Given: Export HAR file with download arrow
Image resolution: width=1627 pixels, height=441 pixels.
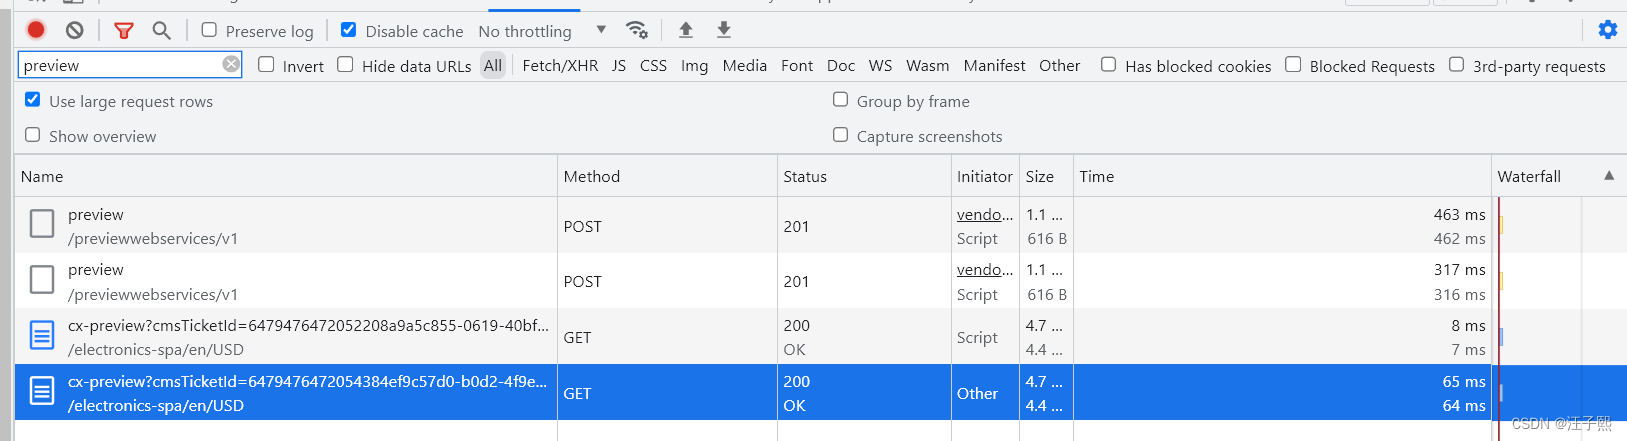Looking at the screenshot, I should point(724,30).
